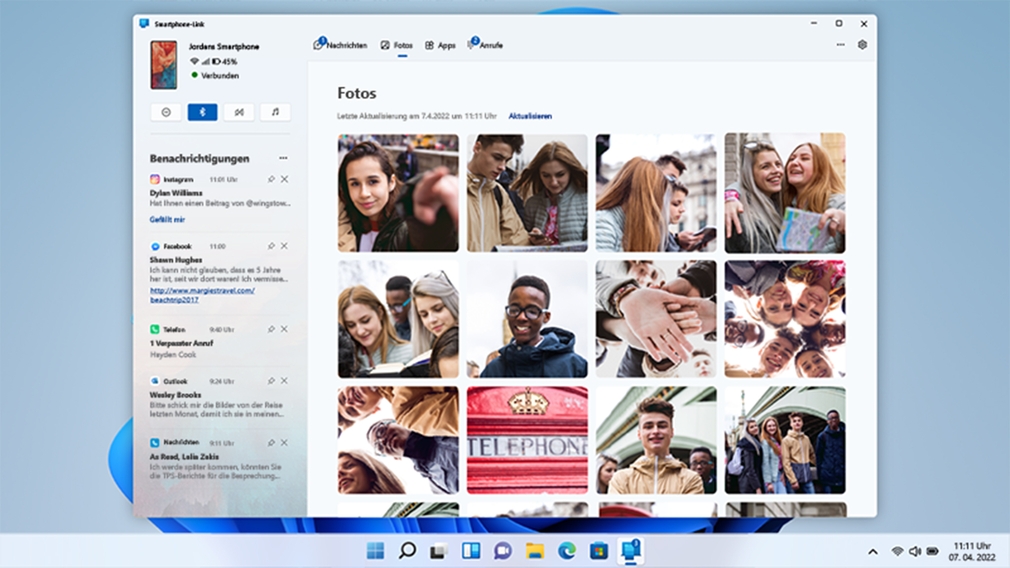
Task: Dismiss the Facebook notification
Action: 285,246
